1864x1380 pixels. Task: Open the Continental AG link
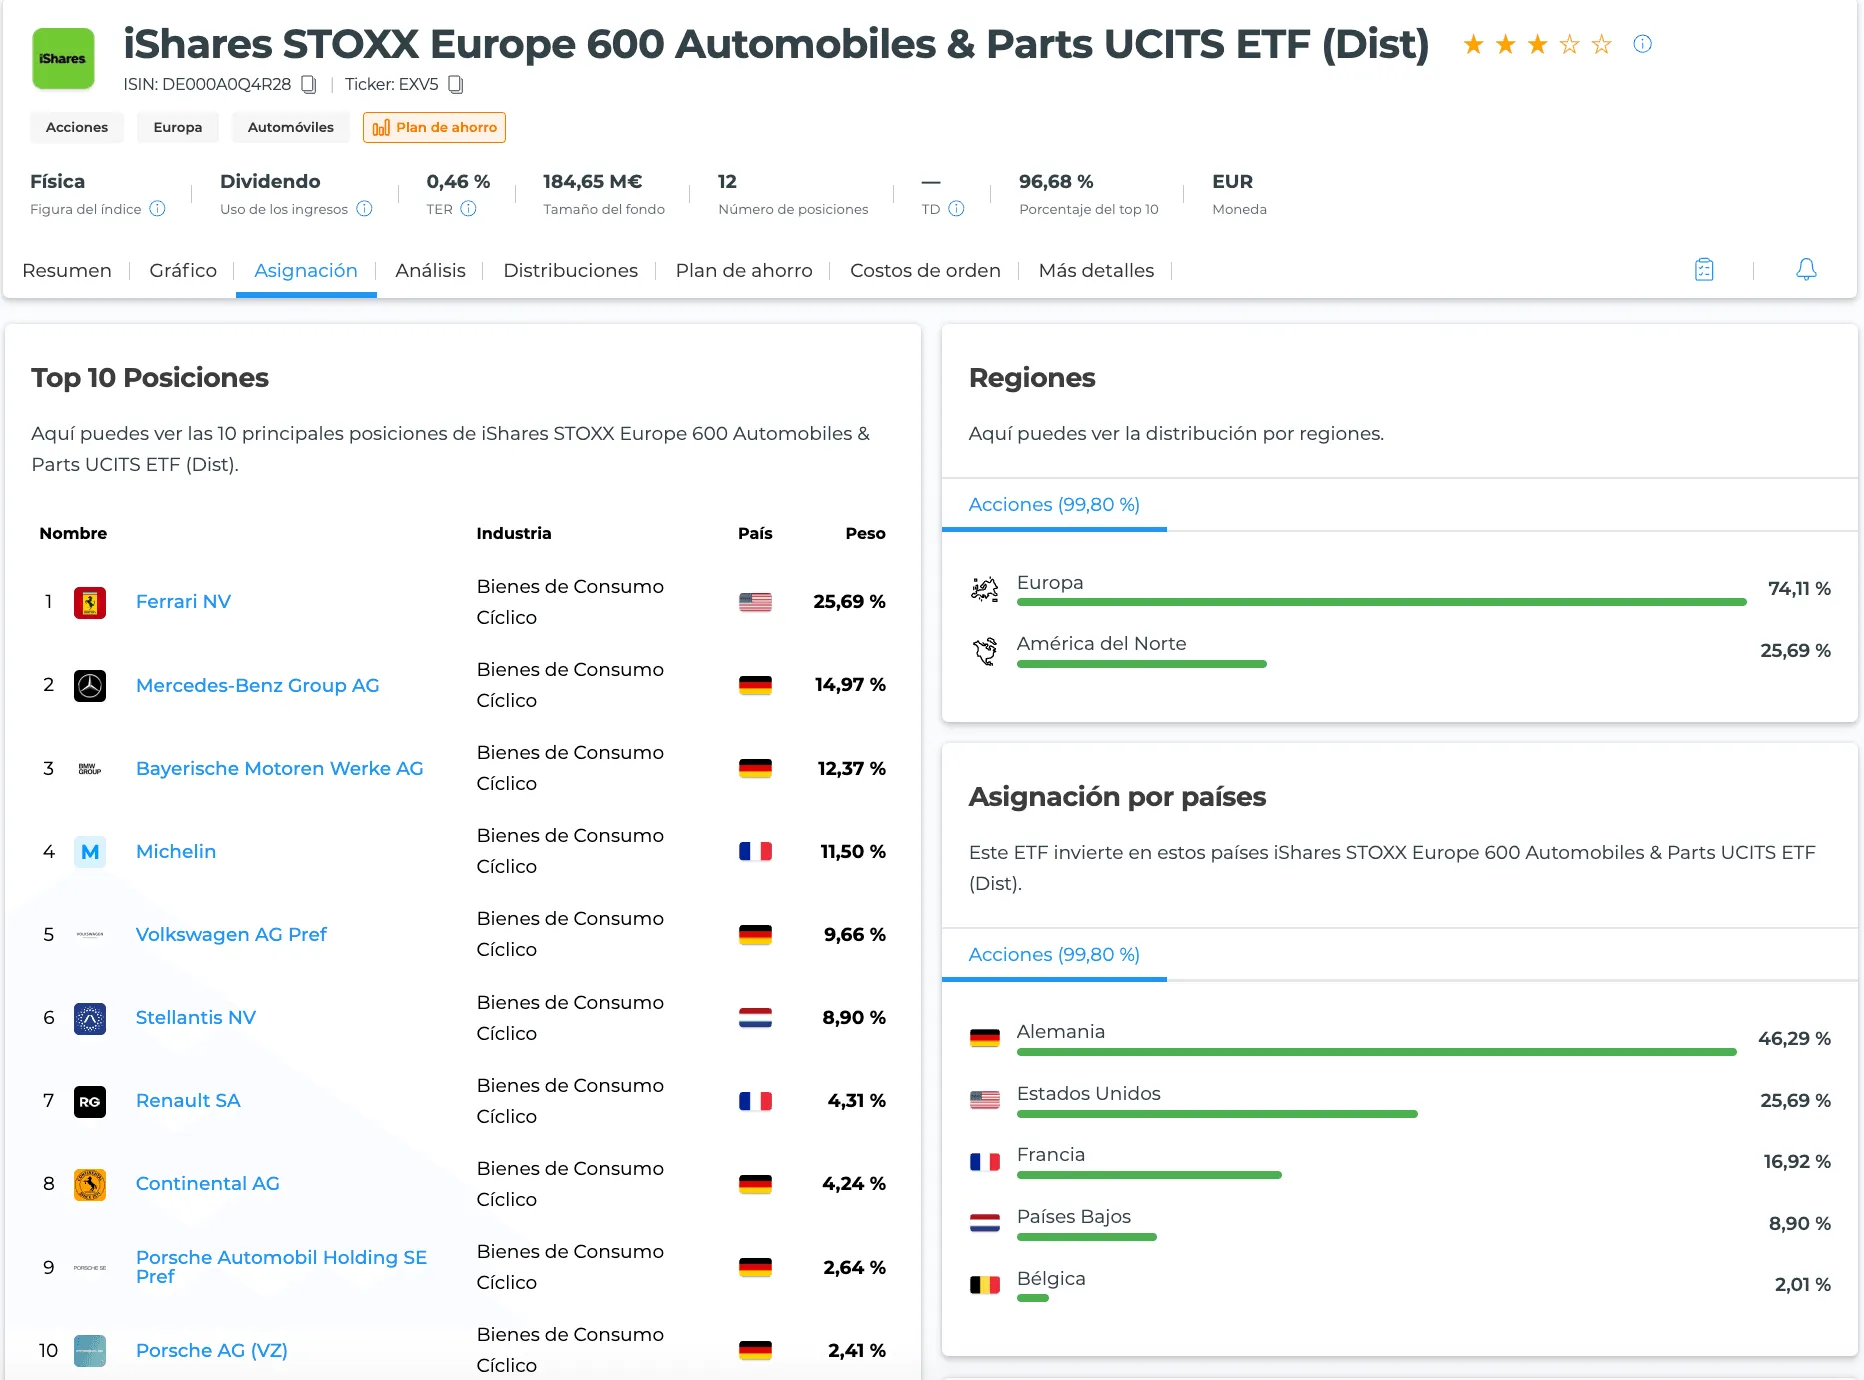click(207, 1184)
